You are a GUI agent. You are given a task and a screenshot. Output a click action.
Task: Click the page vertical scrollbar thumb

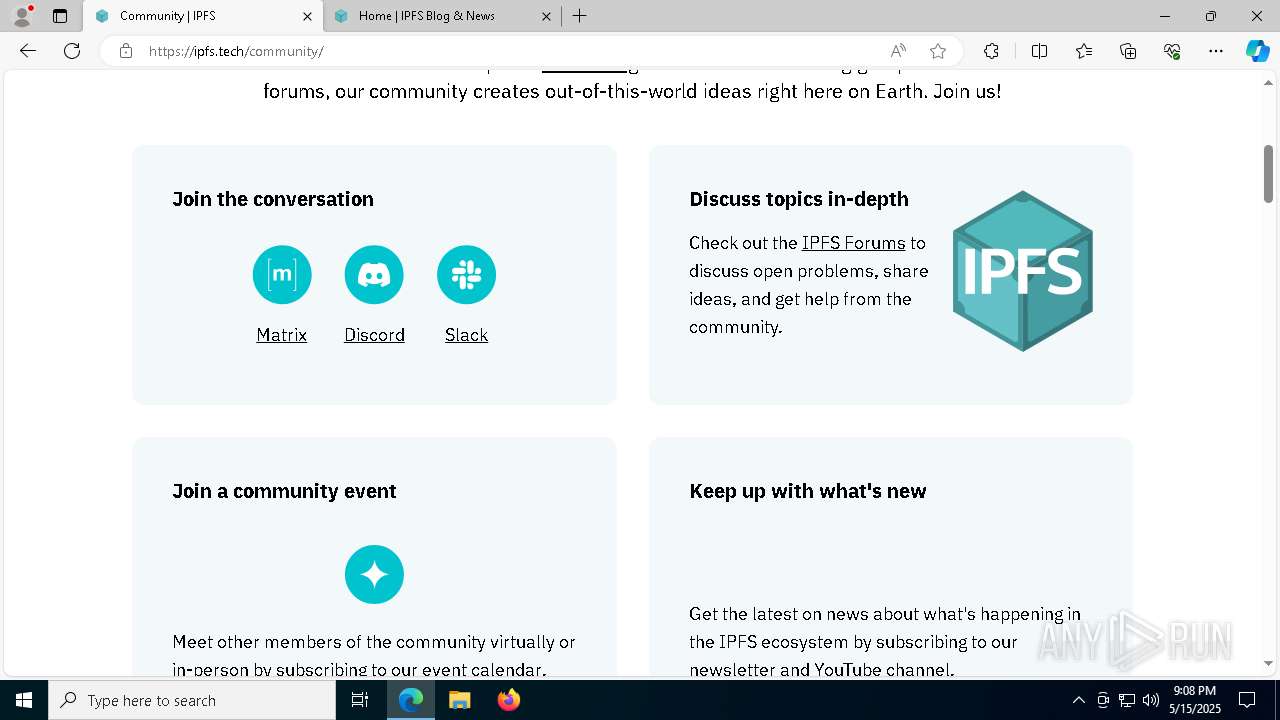(x=1268, y=173)
